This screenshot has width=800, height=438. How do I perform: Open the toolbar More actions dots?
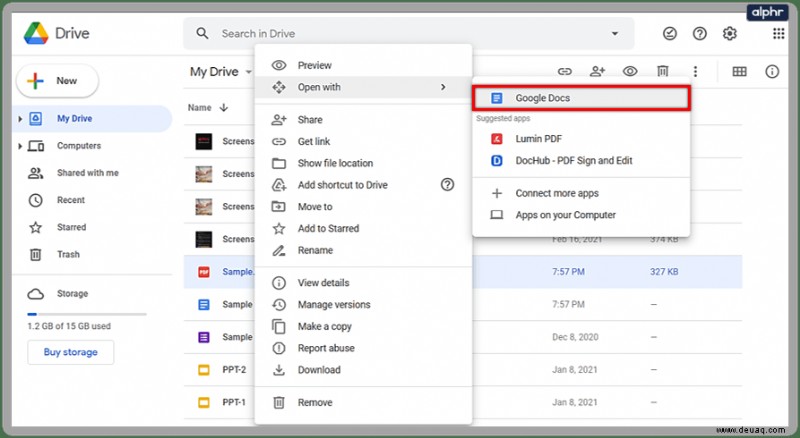[x=695, y=71]
